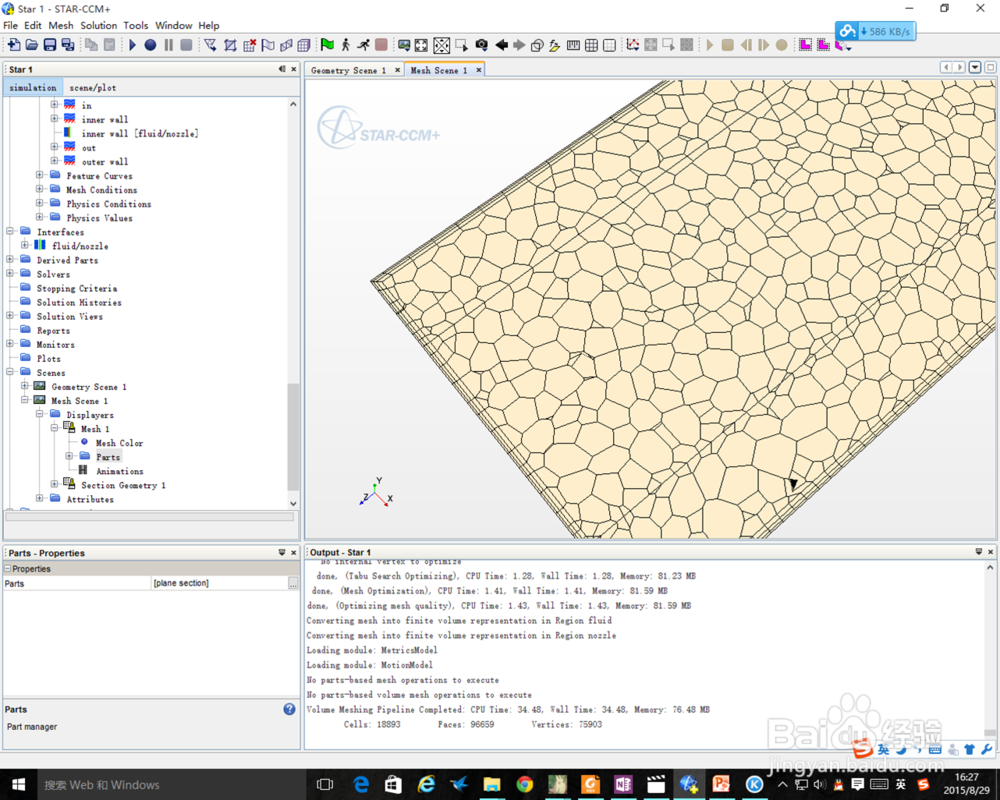Select the outer wall boundary item
This screenshot has height=800, width=1000.
click(105, 161)
